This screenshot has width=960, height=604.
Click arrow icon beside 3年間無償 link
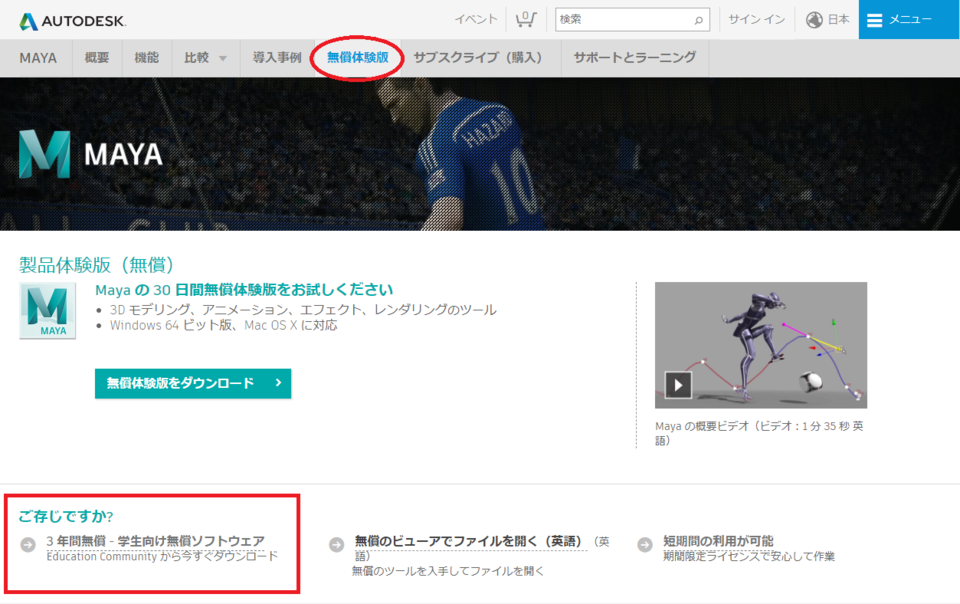coord(28,544)
